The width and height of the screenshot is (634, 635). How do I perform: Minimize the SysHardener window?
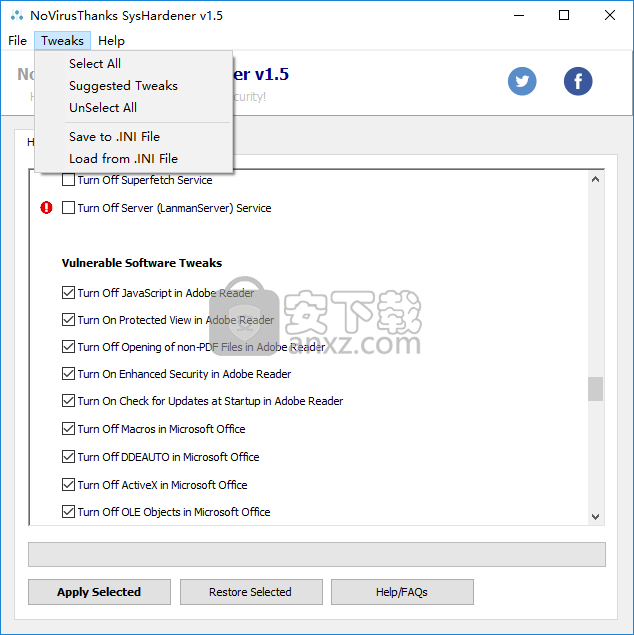(x=519, y=15)
